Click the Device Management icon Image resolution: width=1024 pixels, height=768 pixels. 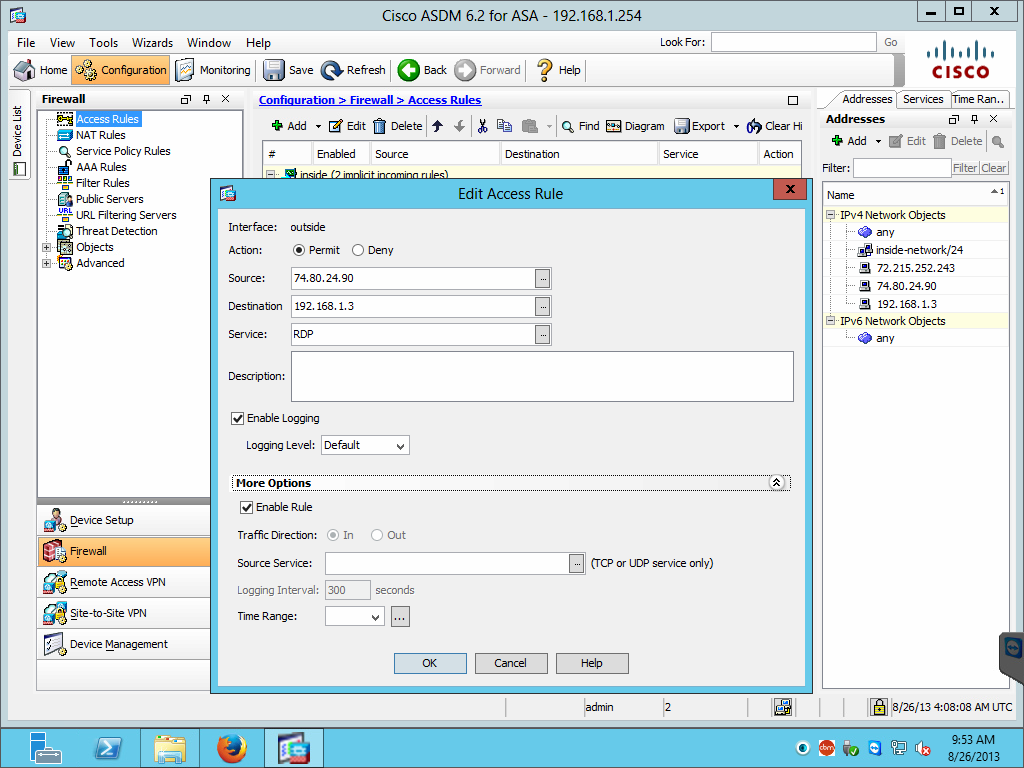[x=55, y=644]
